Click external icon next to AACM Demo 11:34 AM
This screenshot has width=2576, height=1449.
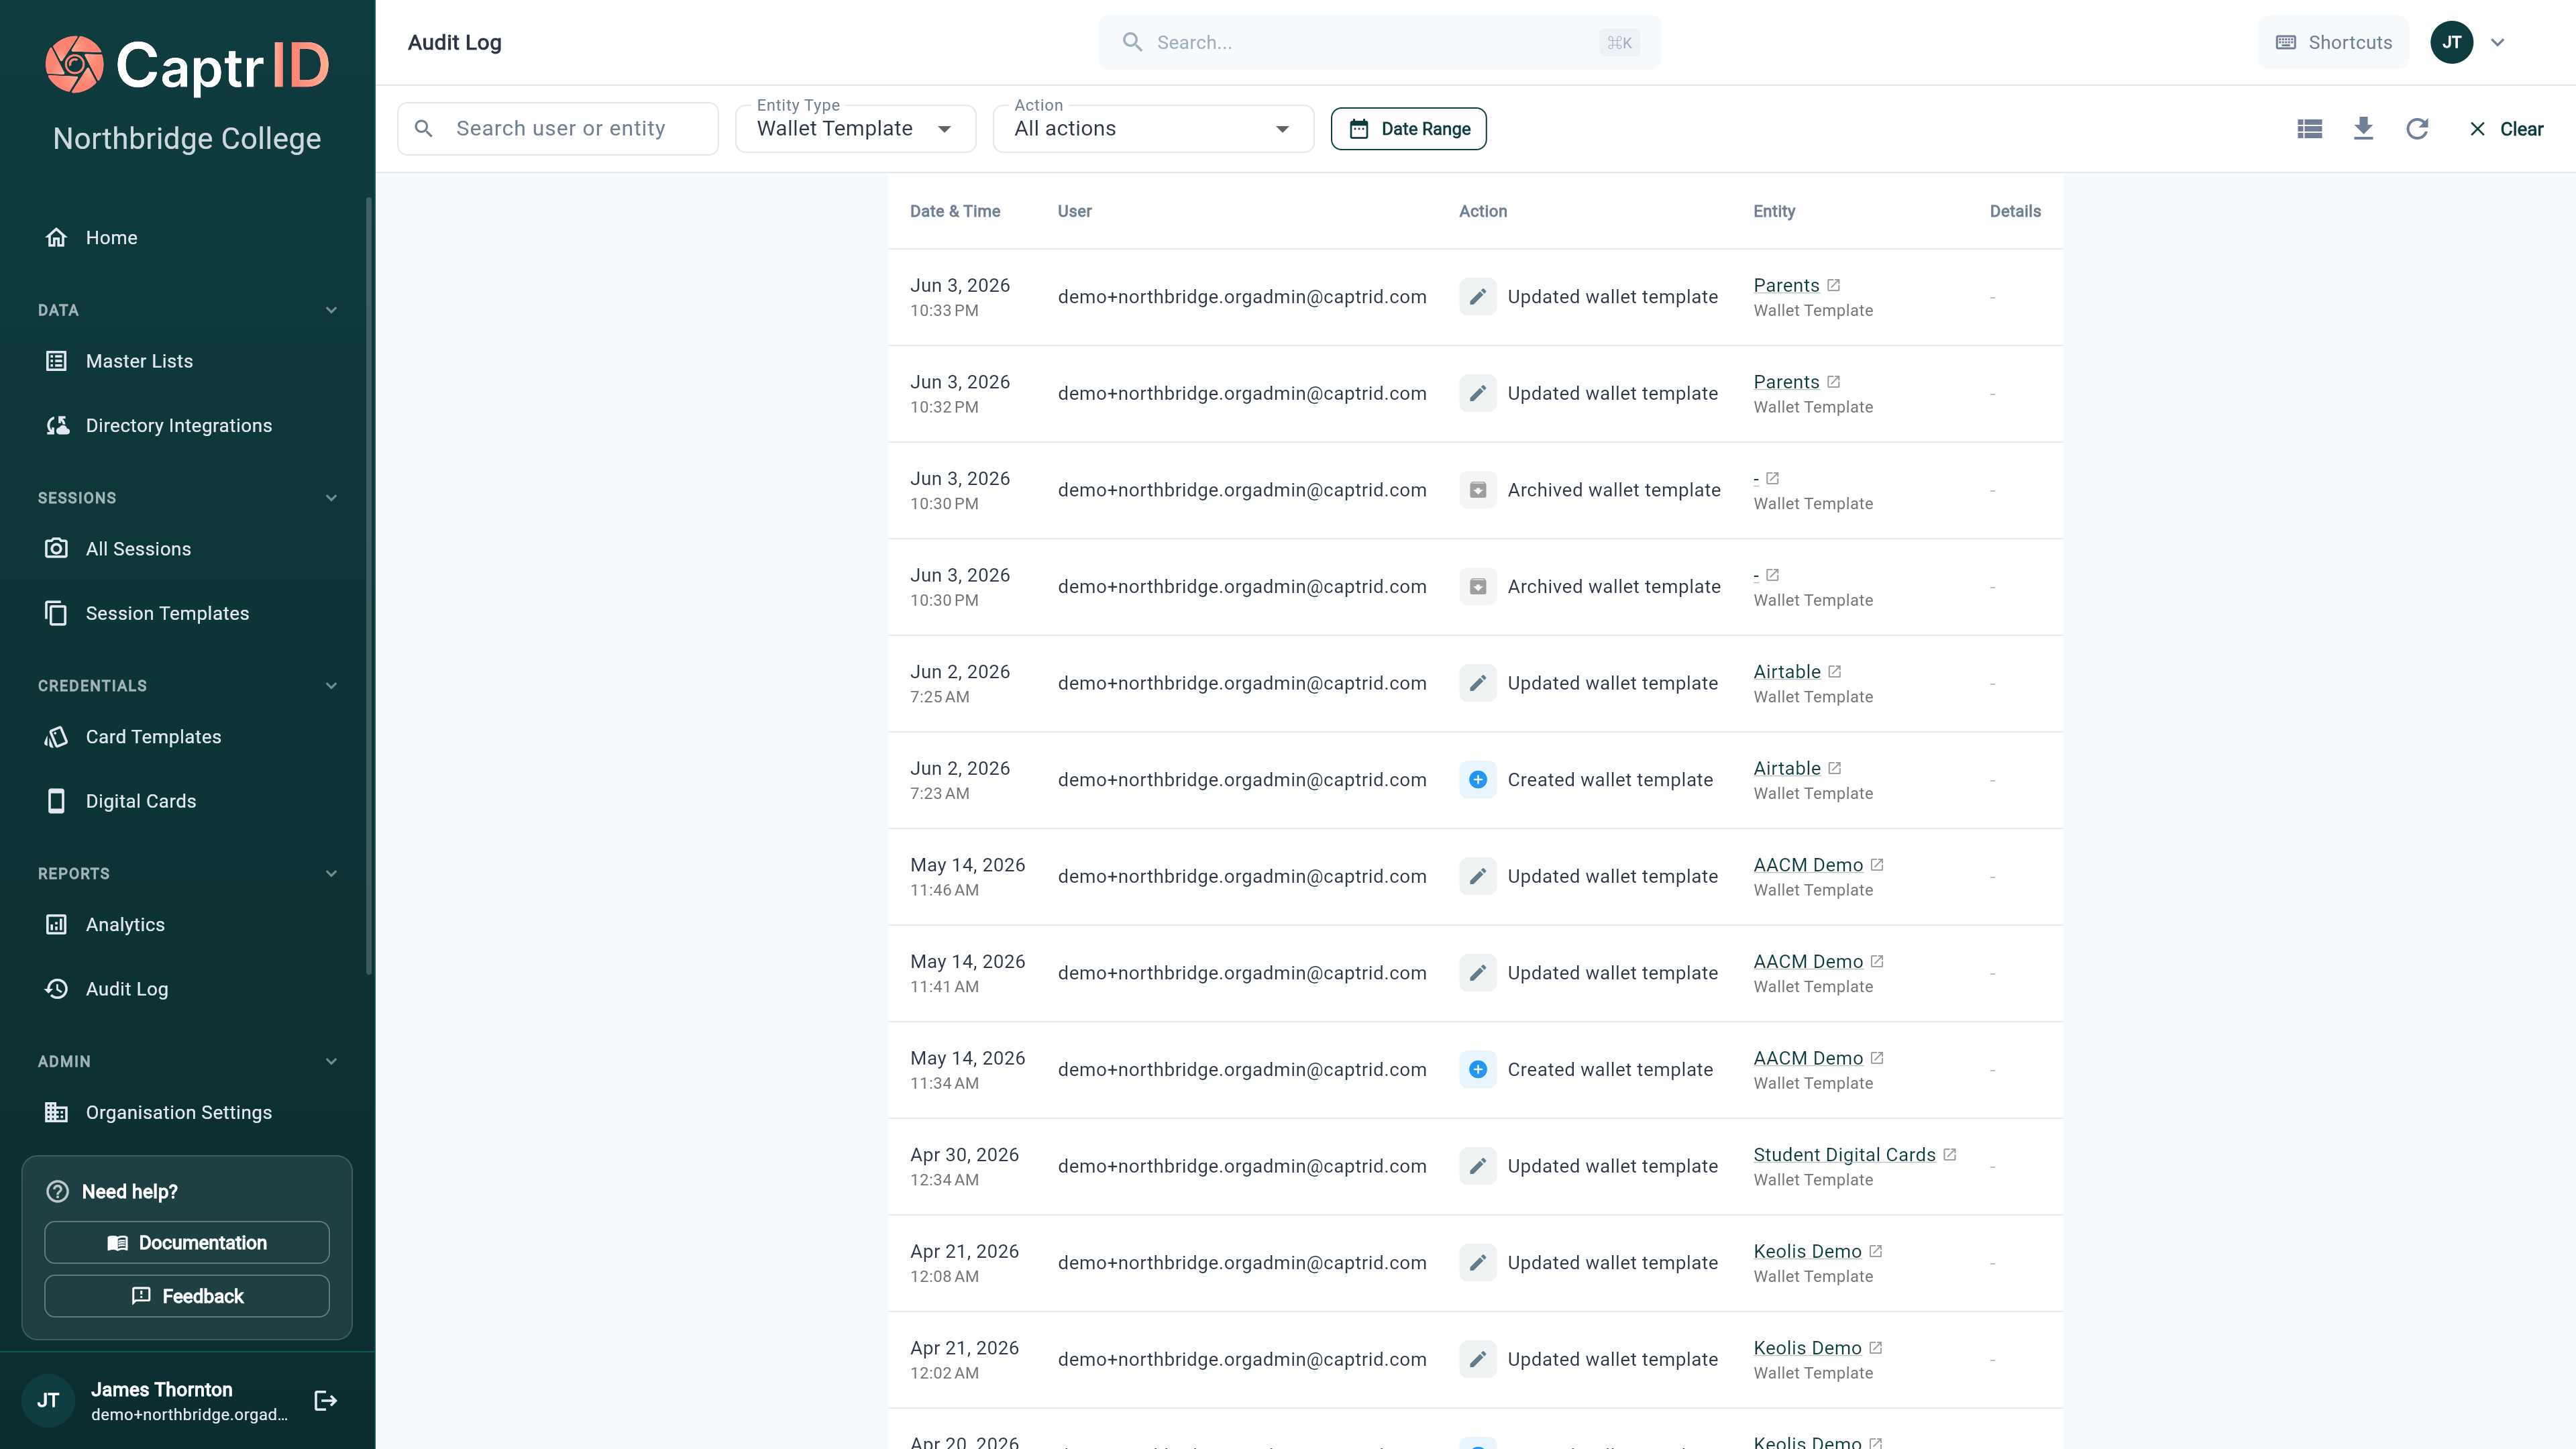(1877, 1058)
